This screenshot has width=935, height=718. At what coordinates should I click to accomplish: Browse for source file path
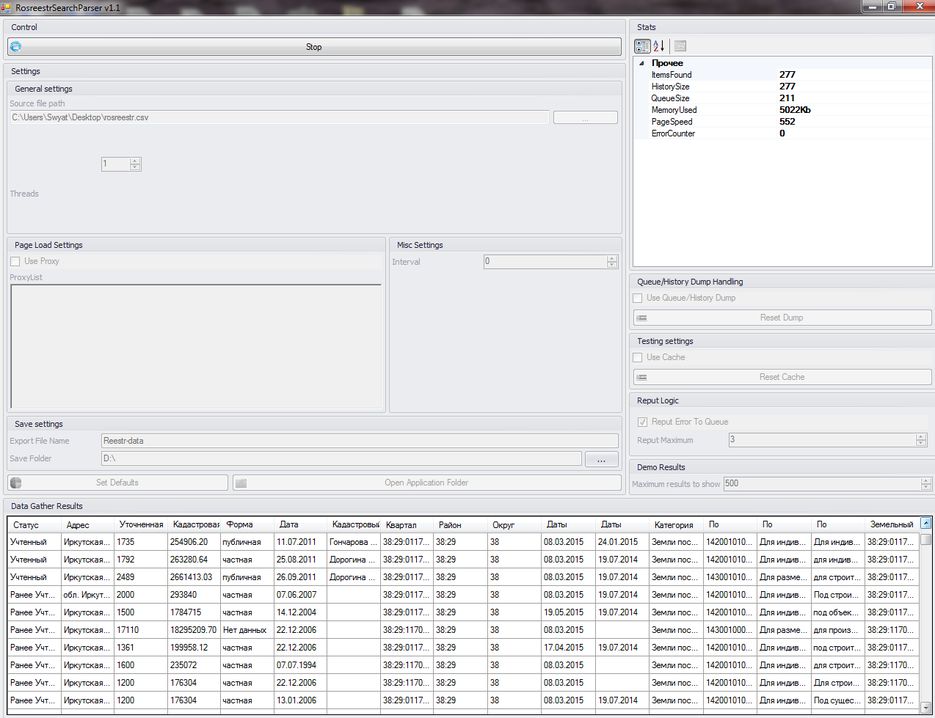coord(585,117)
